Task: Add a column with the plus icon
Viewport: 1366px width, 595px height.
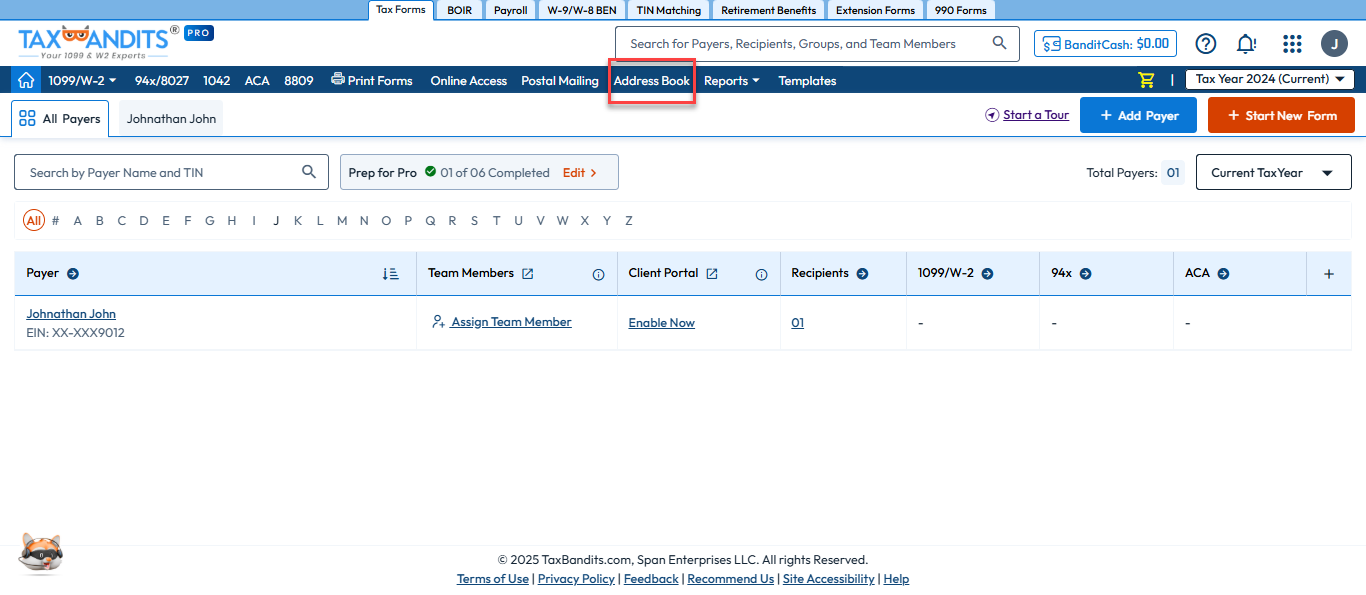Action: tap(1329, 274)
